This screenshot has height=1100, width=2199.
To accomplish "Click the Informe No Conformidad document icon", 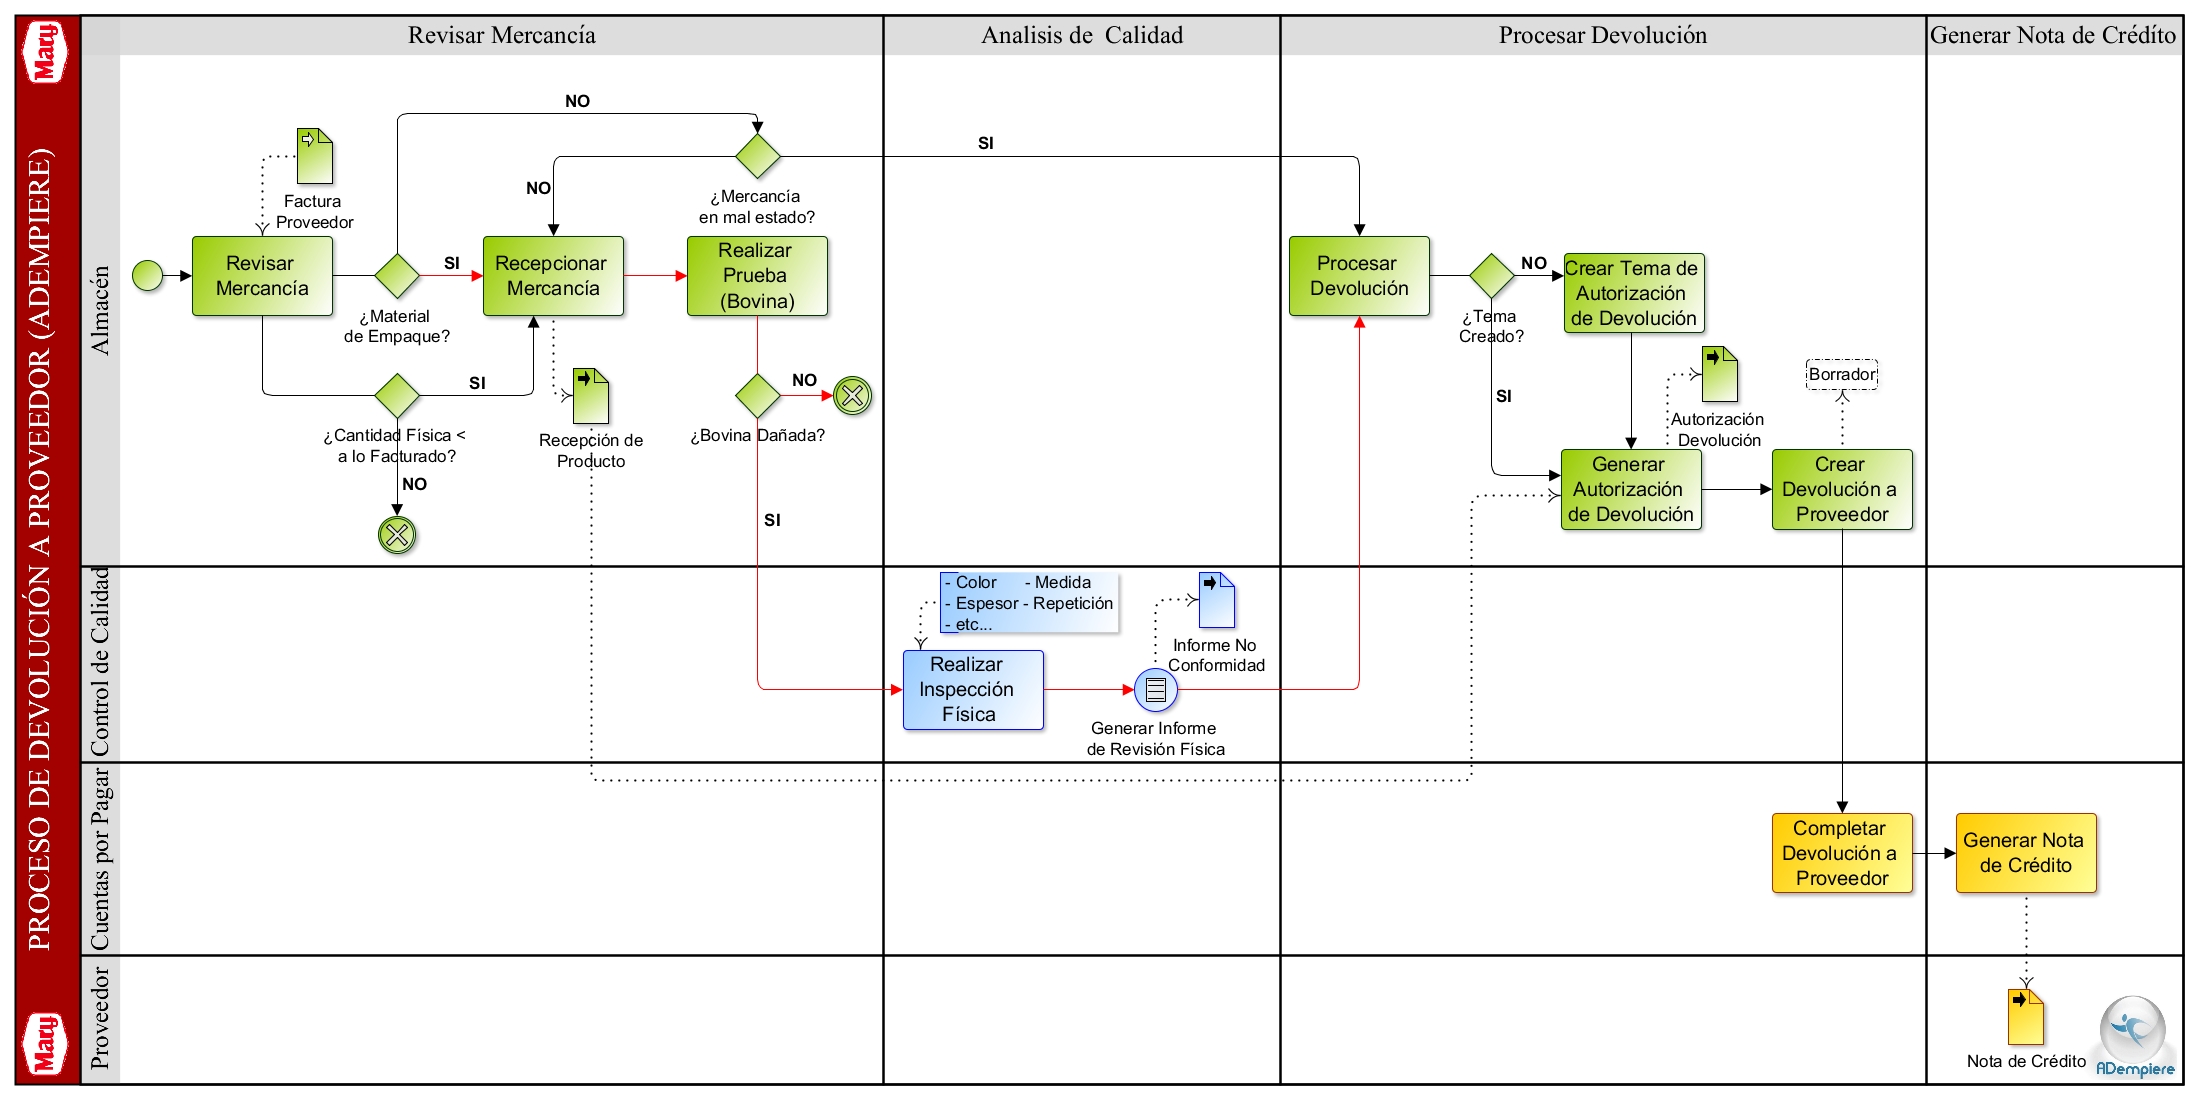I will point(1217,600).
